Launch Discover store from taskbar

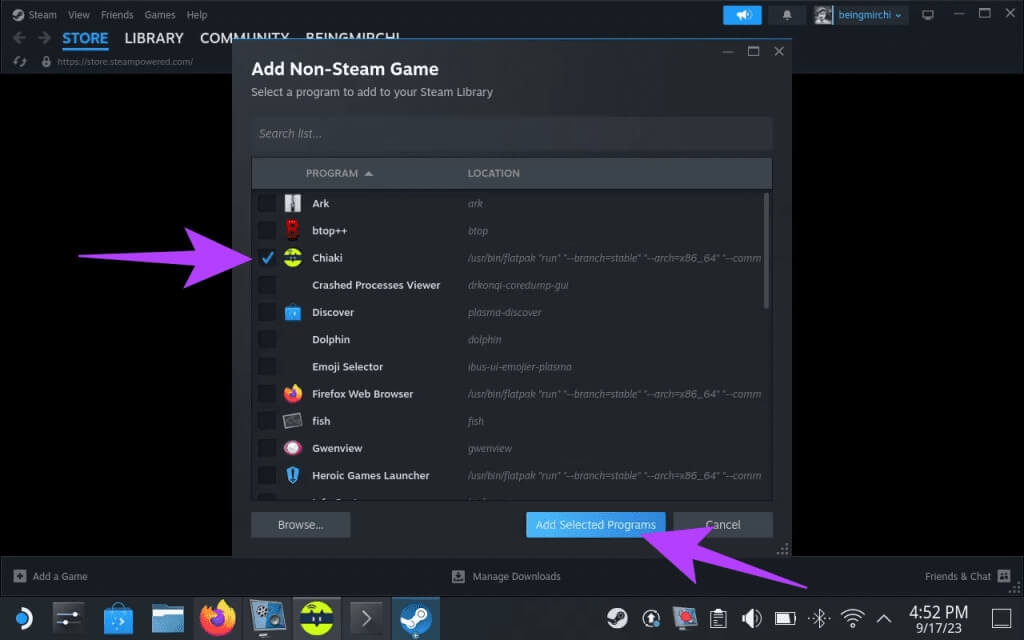(118, 618)
